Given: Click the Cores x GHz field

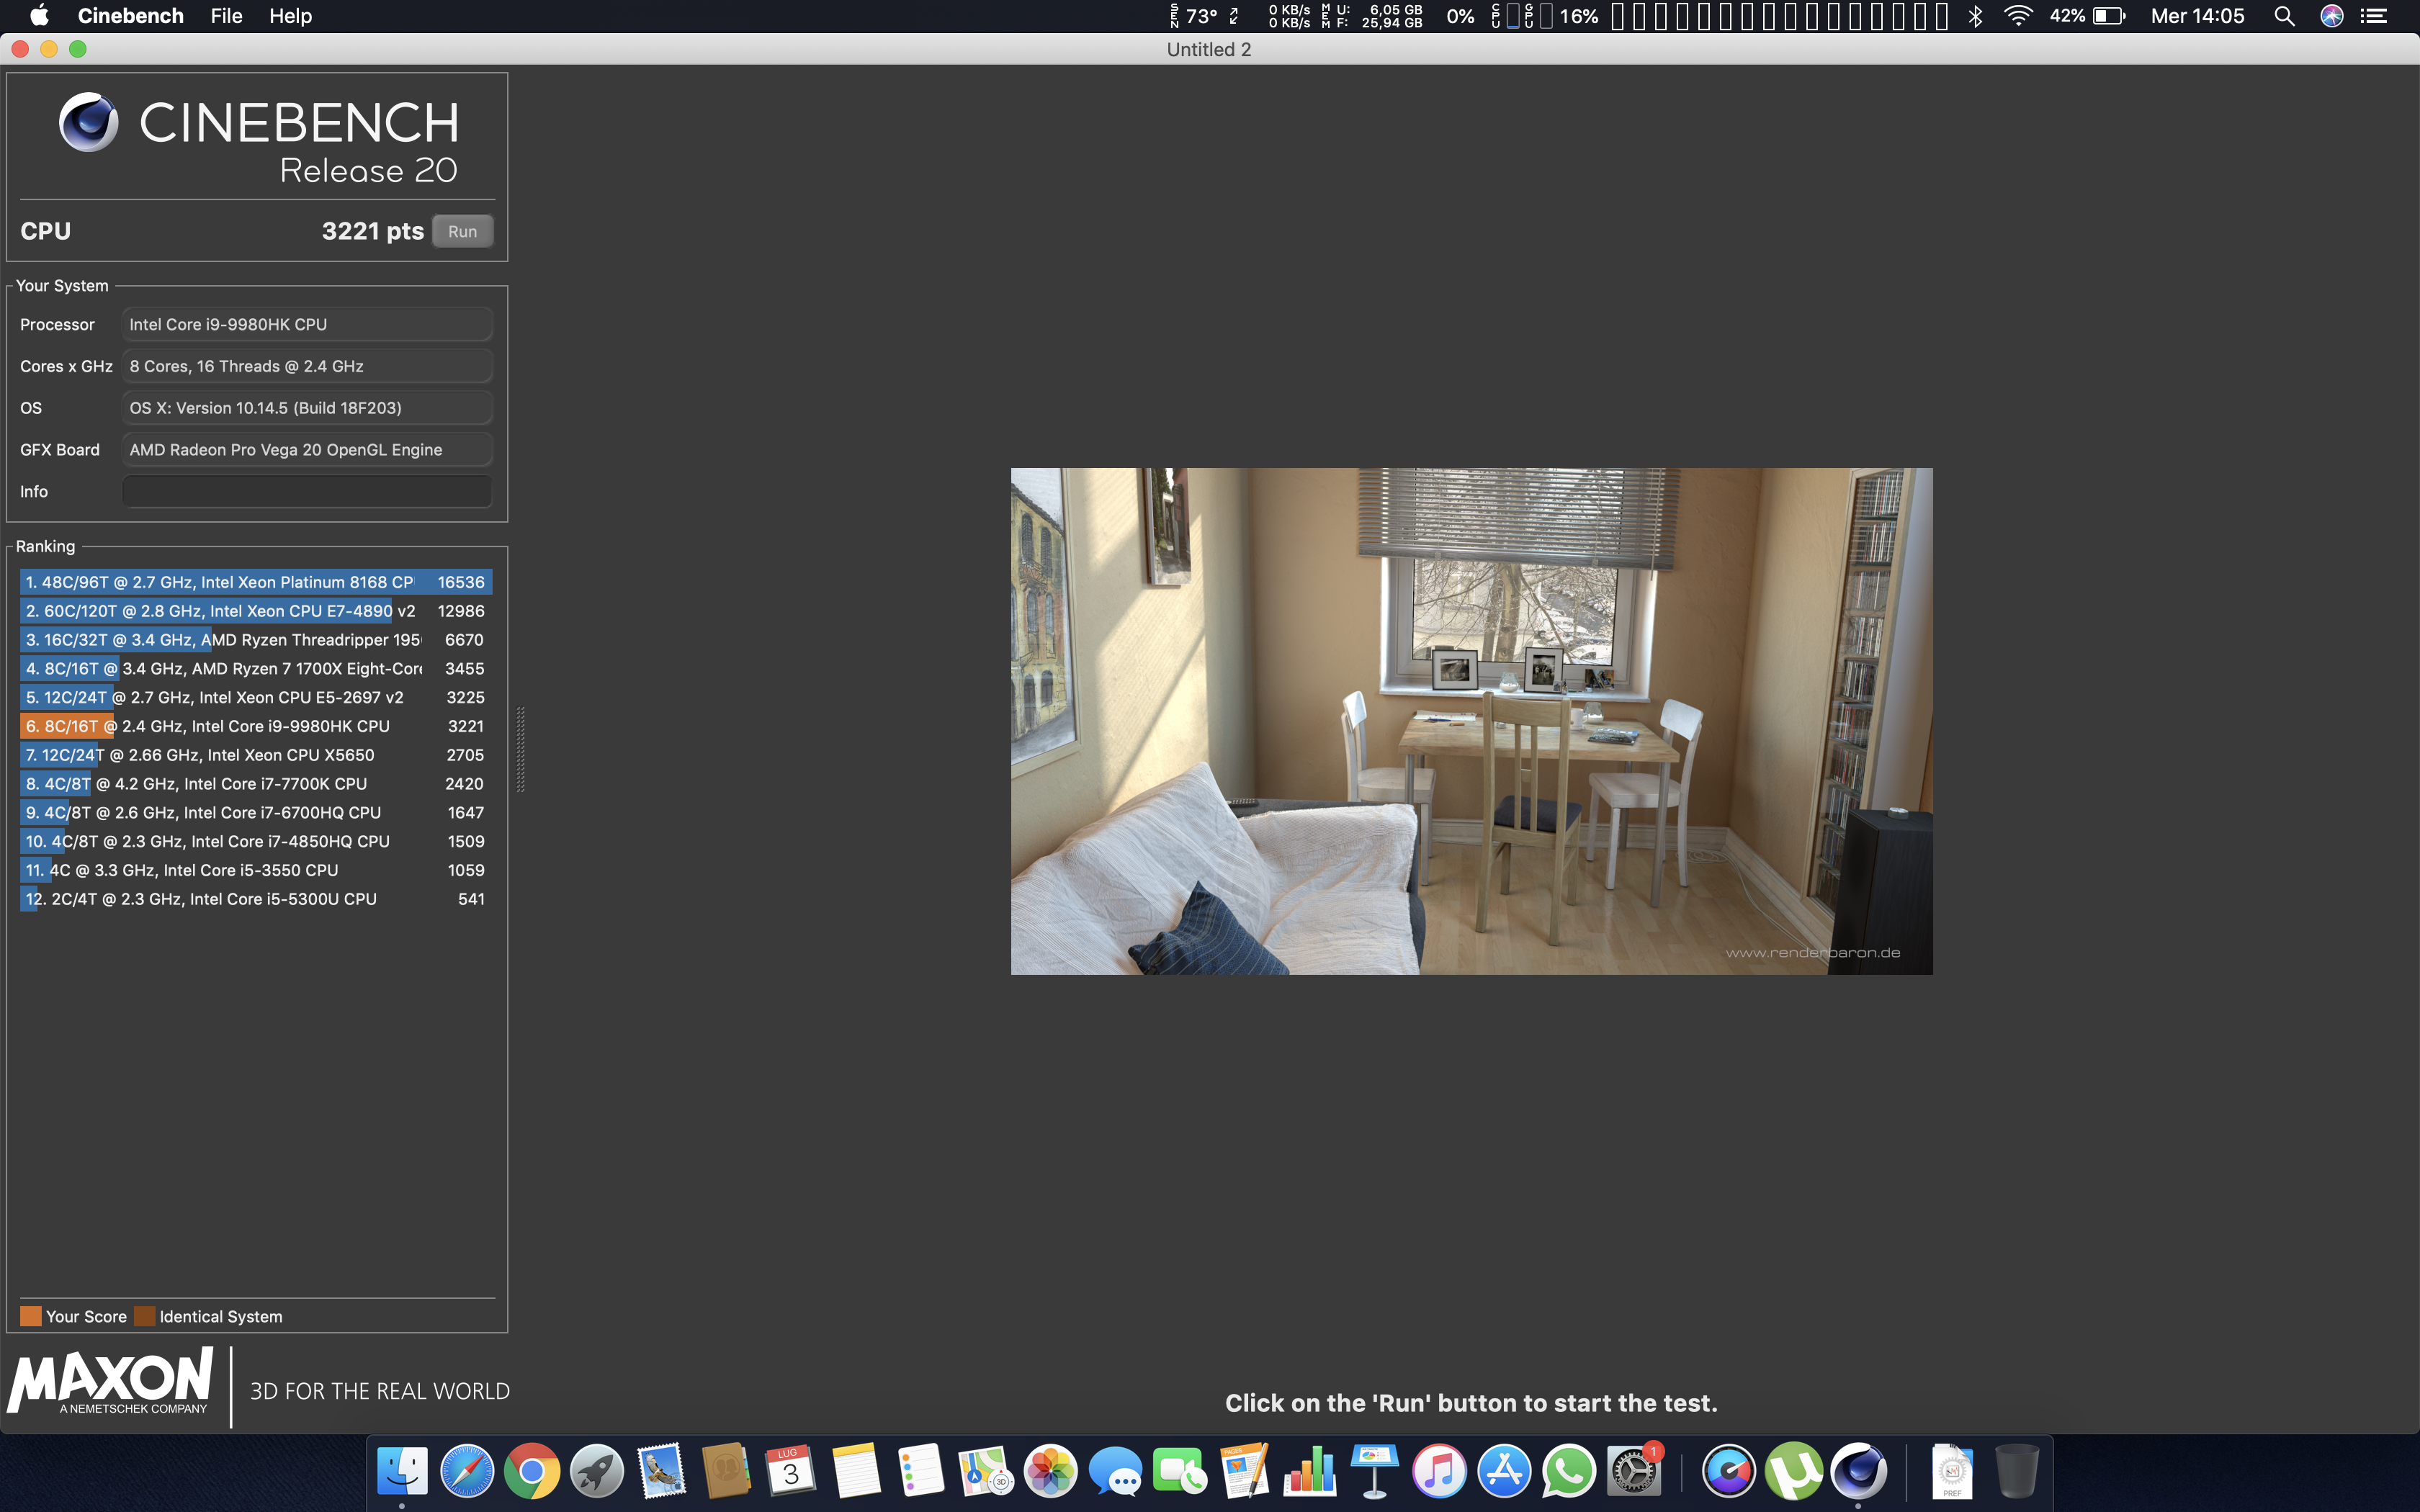Looking at the screenshot, I should coord(307,366).
